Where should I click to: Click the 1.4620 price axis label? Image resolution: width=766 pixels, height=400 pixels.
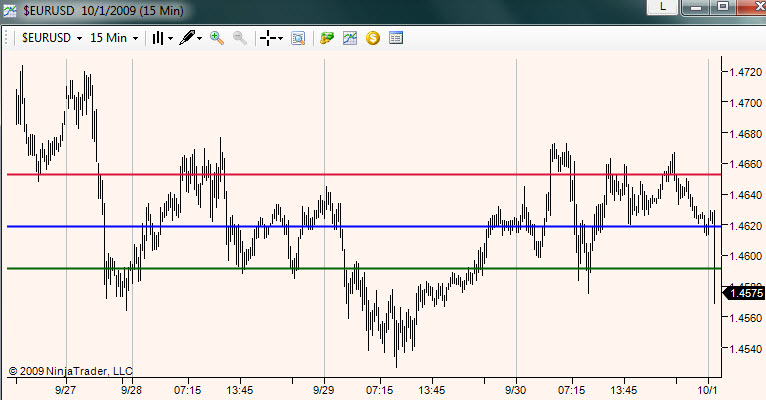tap(745, 226)
